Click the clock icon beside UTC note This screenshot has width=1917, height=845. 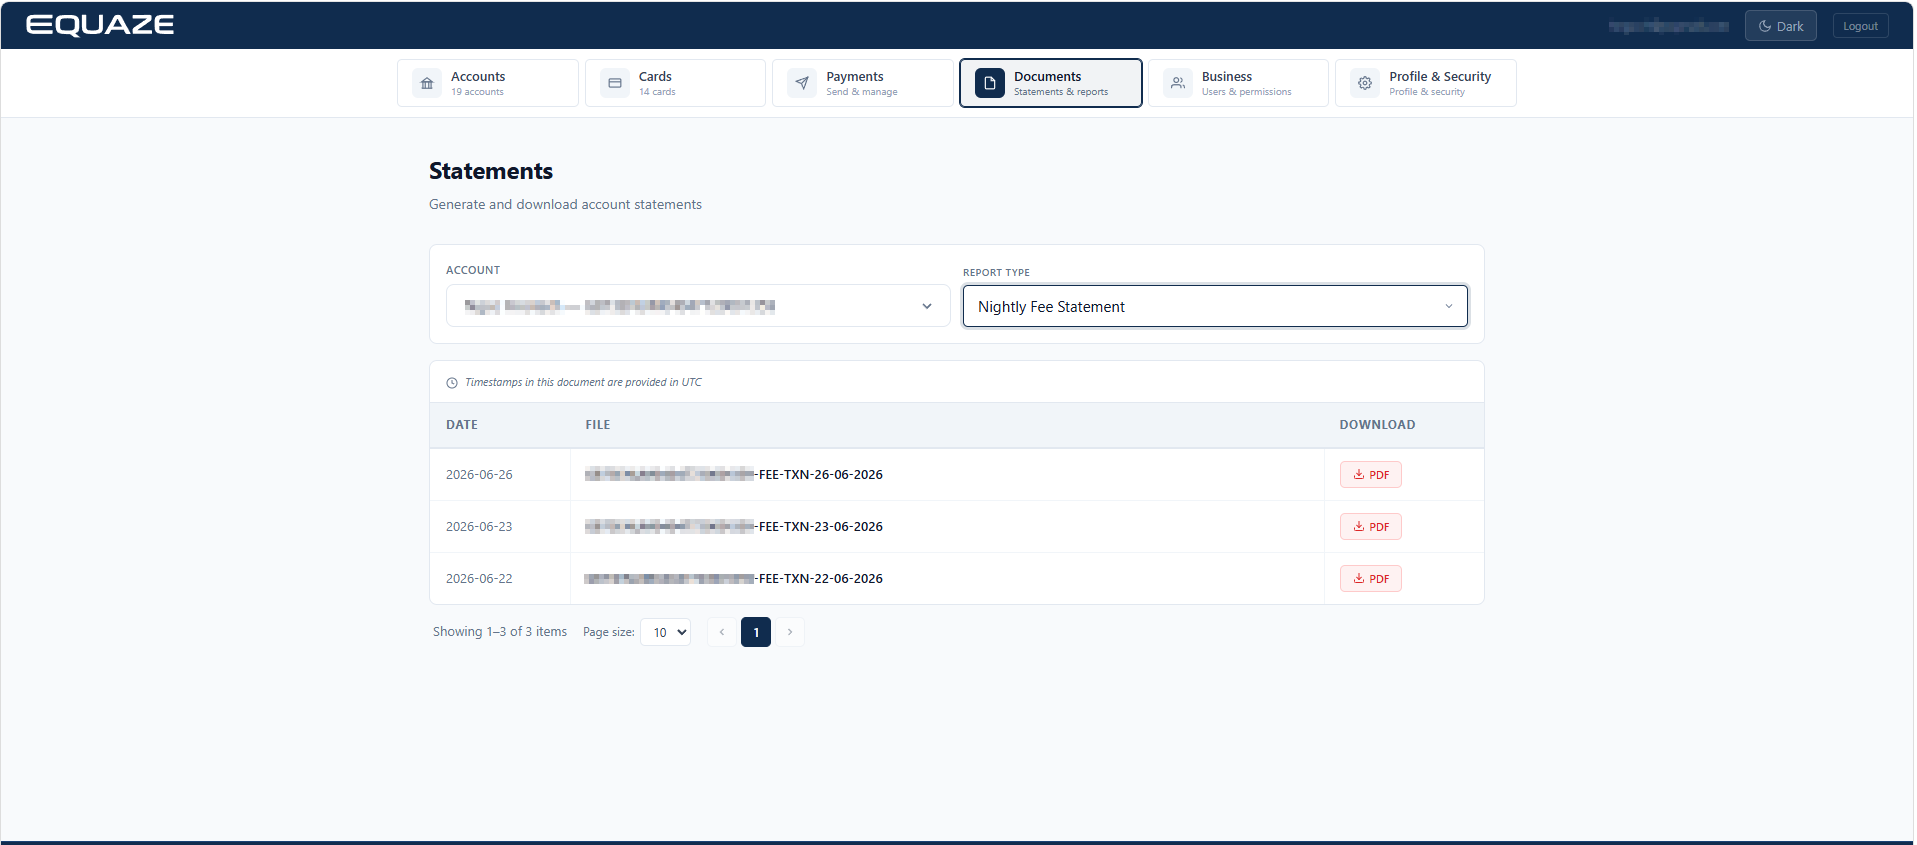coord(452,383)
